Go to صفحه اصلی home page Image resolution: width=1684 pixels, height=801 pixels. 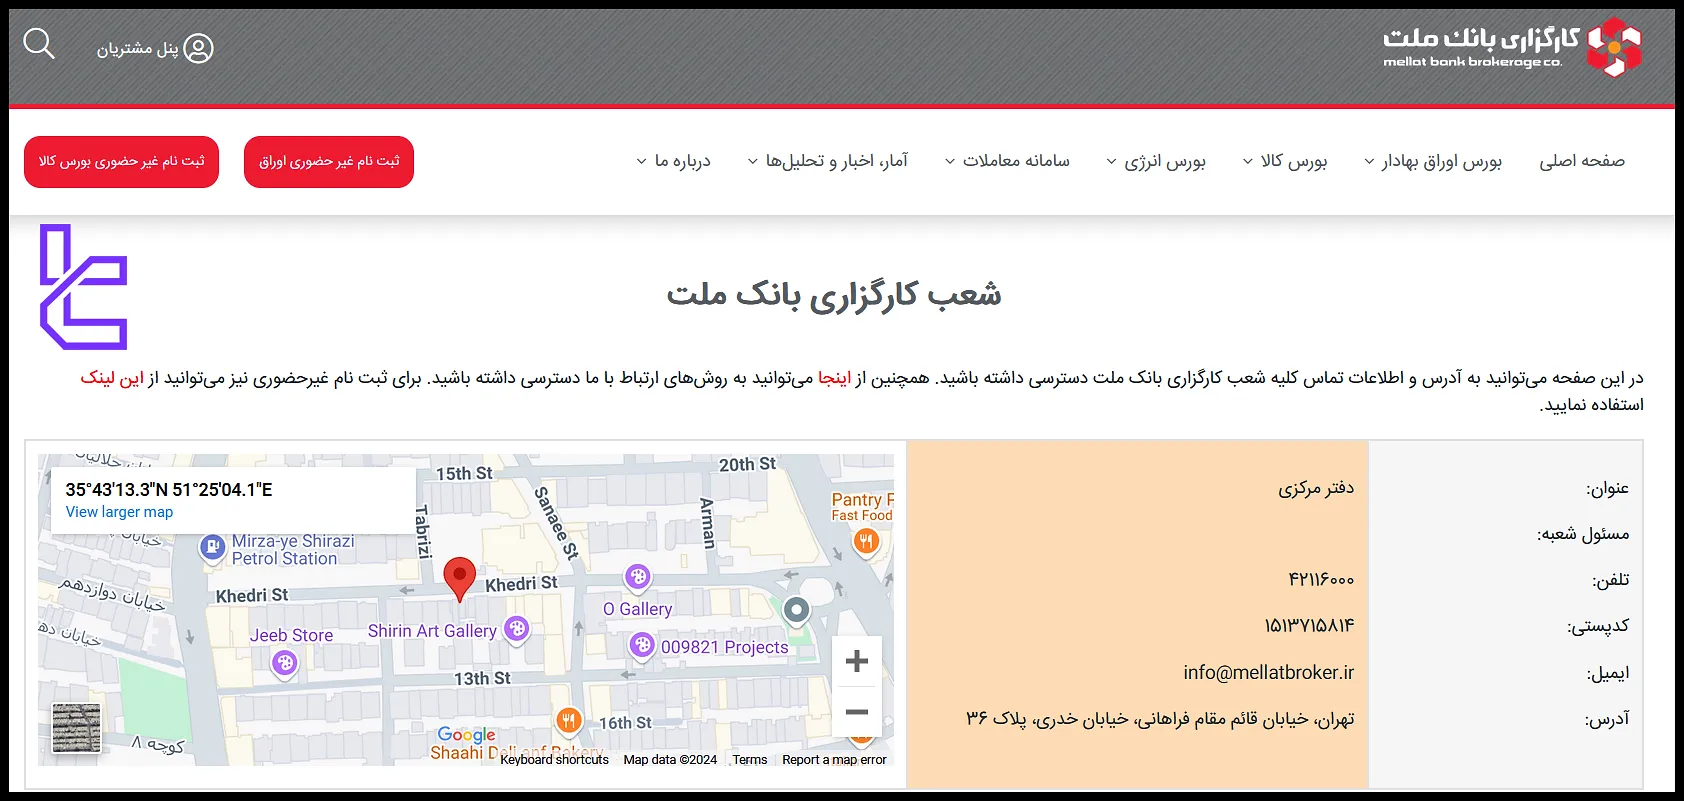(x=1582, y=161)
